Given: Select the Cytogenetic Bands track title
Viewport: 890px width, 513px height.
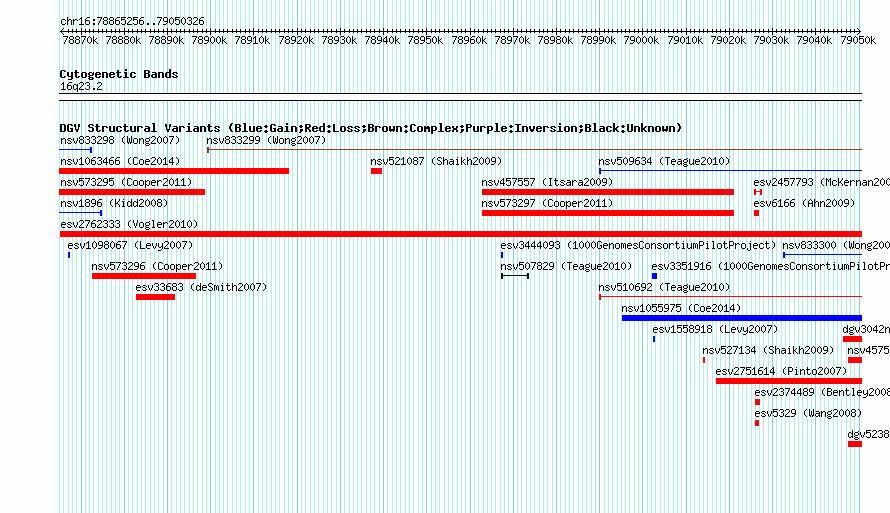Looking at the screenshot, I should (x=119, y=74).
